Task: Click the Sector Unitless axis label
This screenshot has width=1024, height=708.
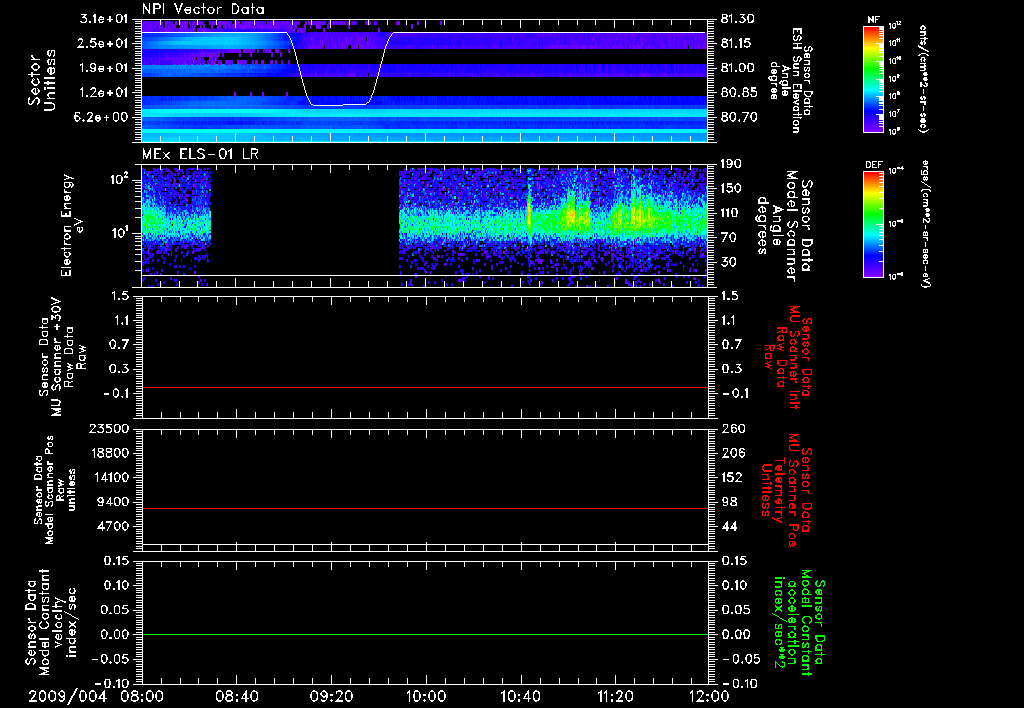Action: tap(41, 80)
